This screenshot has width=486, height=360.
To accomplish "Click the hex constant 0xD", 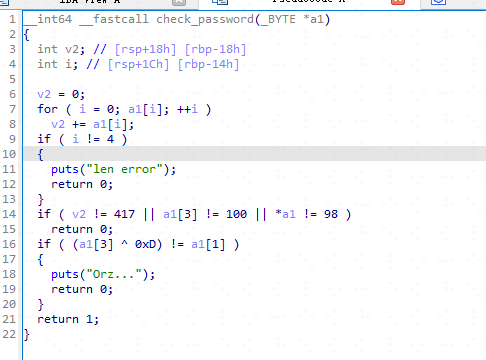I will (145, 244).
